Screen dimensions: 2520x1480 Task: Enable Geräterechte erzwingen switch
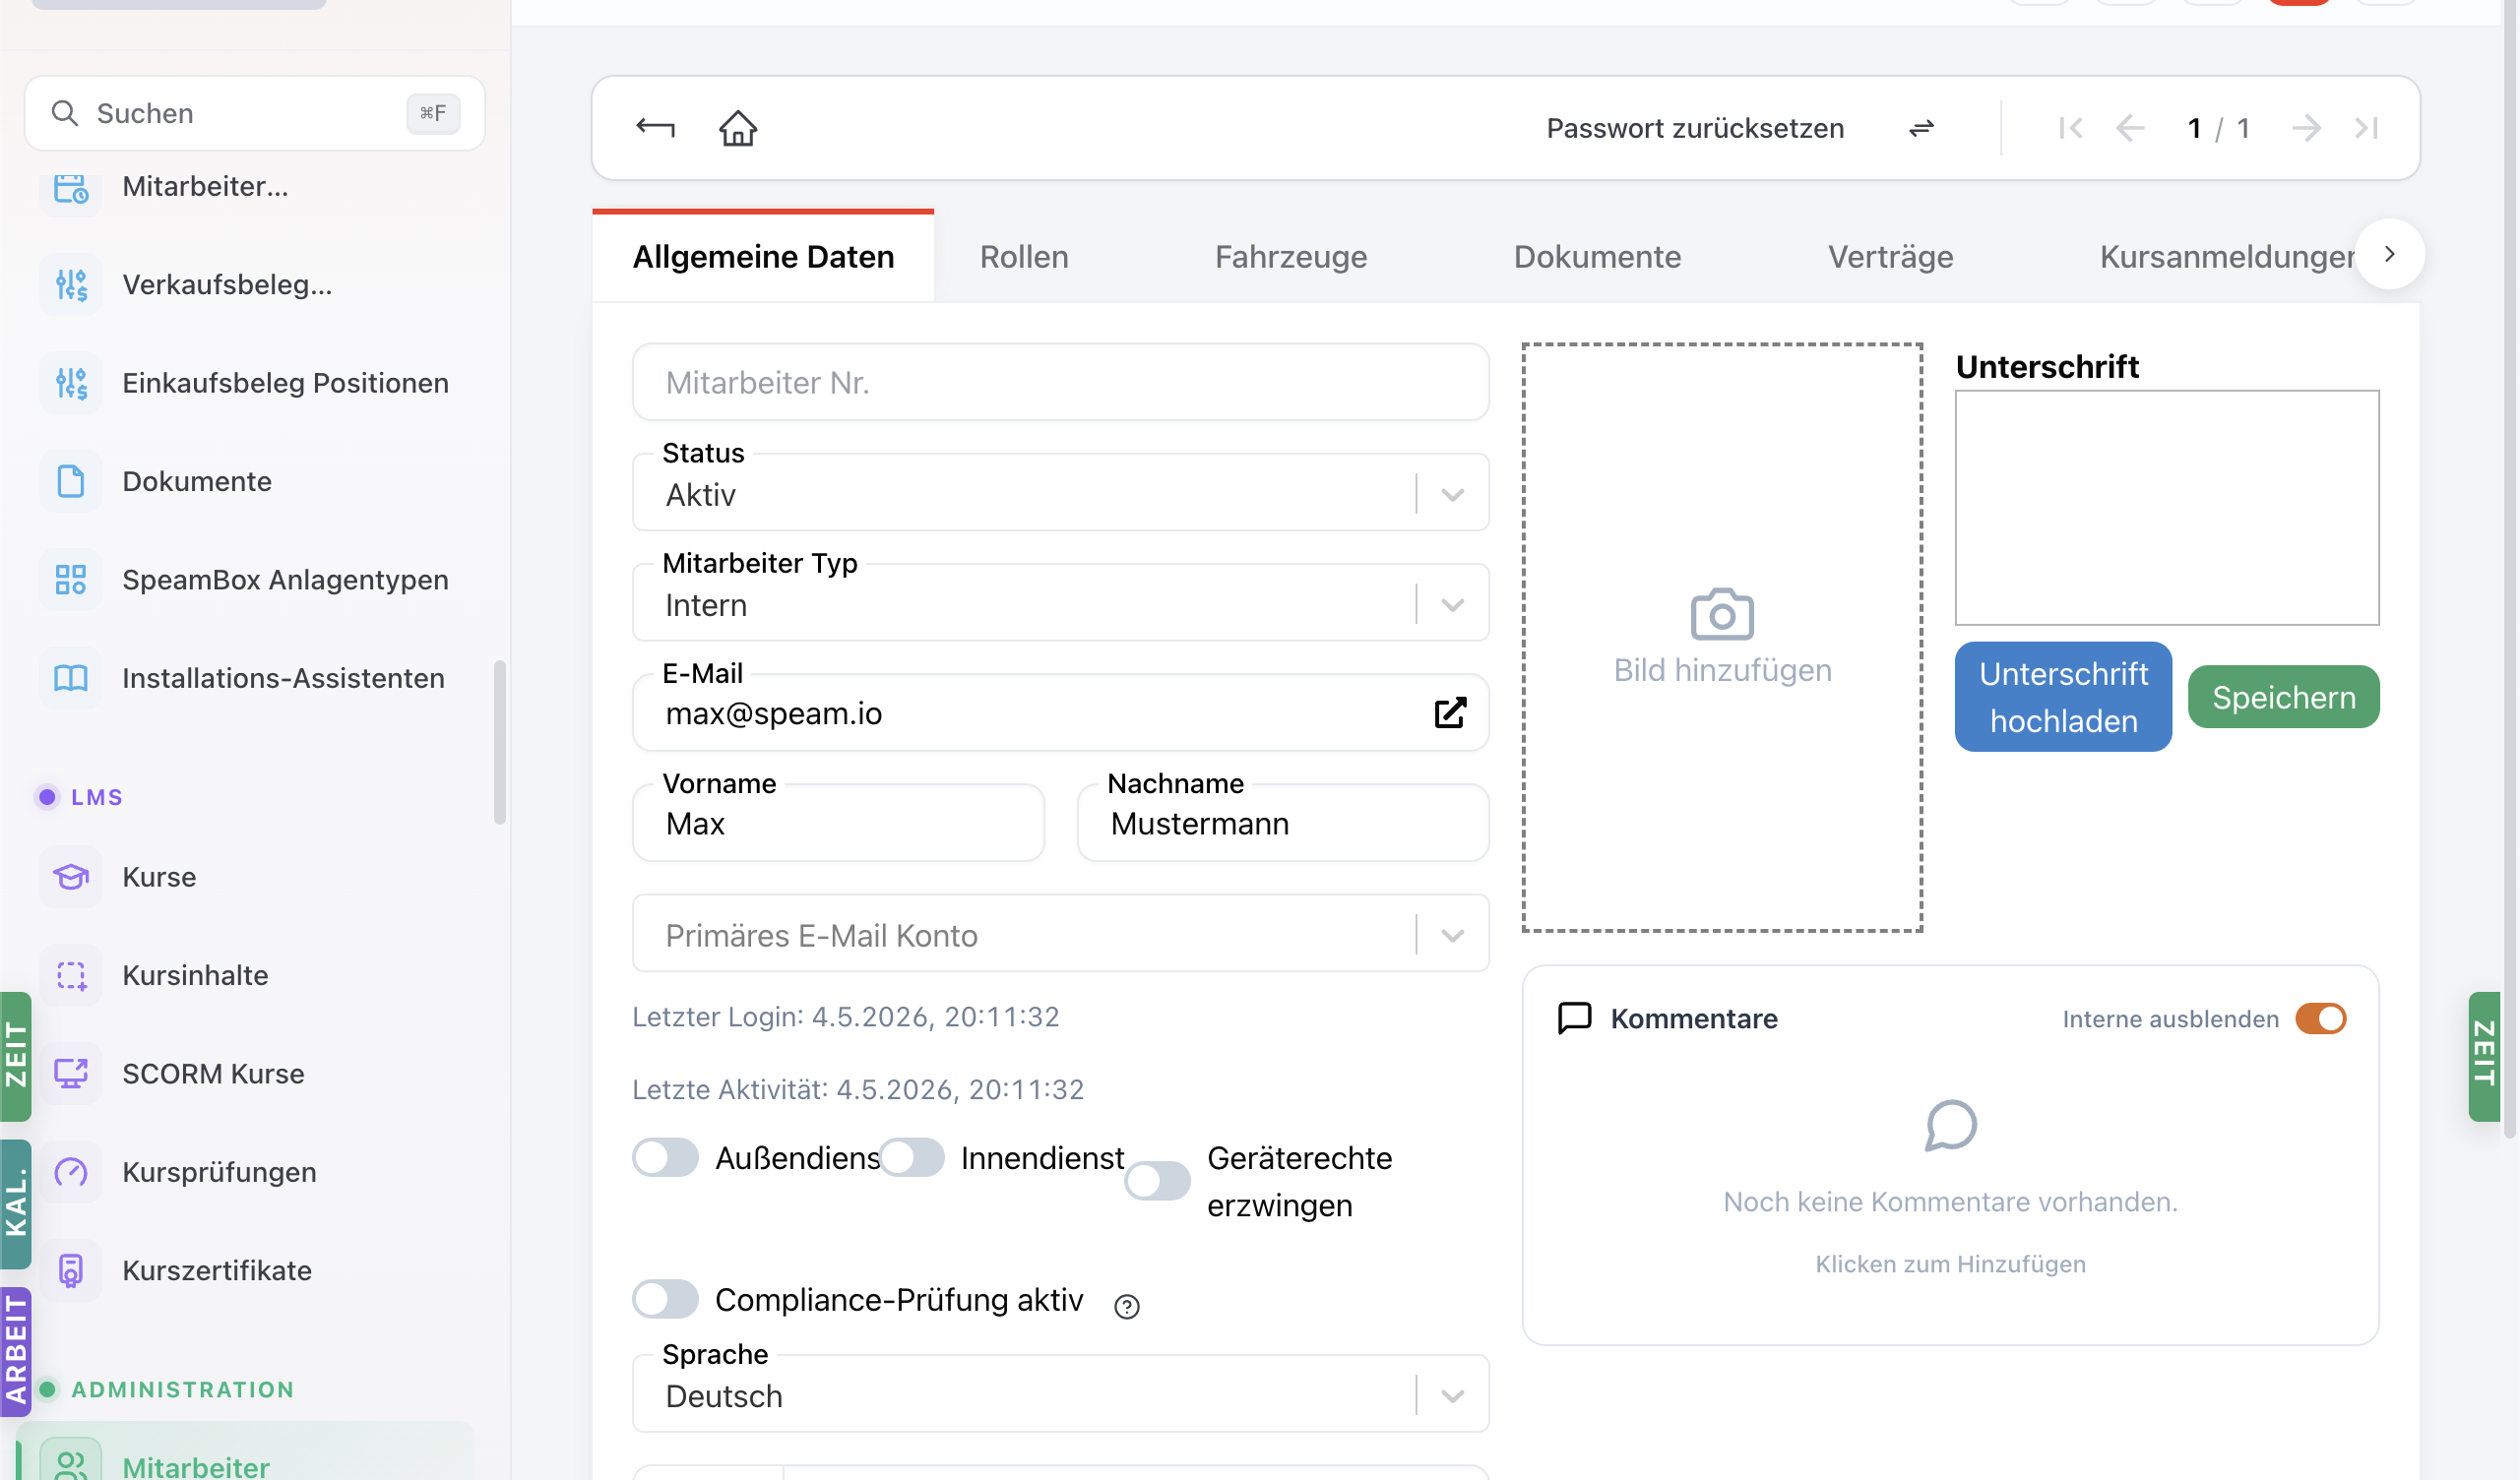point(1157,1181)
